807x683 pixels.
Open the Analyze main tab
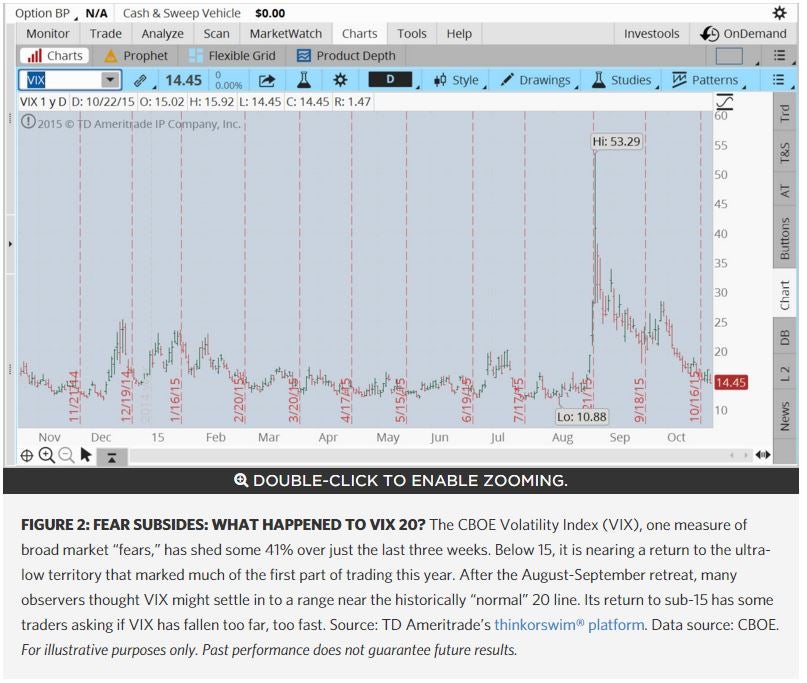tap(163, 34)
